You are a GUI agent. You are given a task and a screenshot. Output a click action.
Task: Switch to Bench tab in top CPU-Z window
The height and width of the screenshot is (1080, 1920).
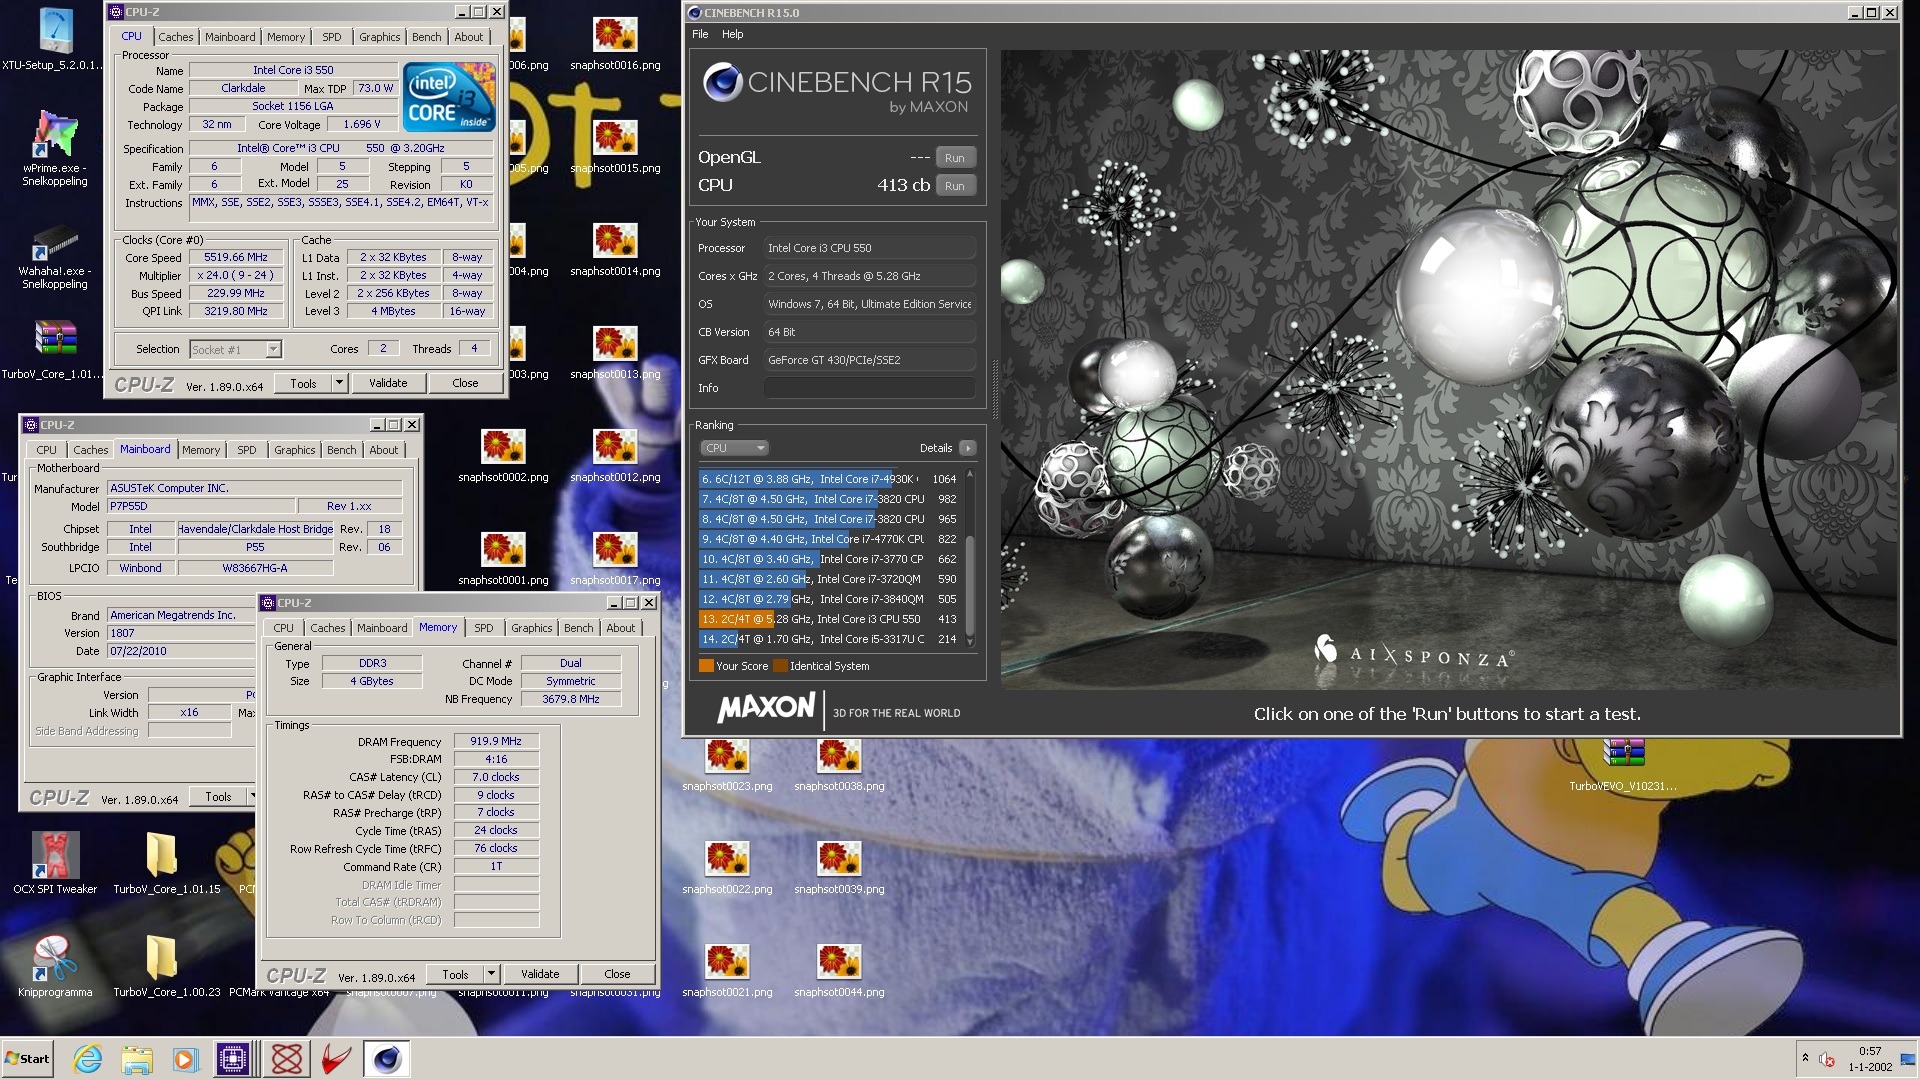pyautogui.click(x=426, y=37)
